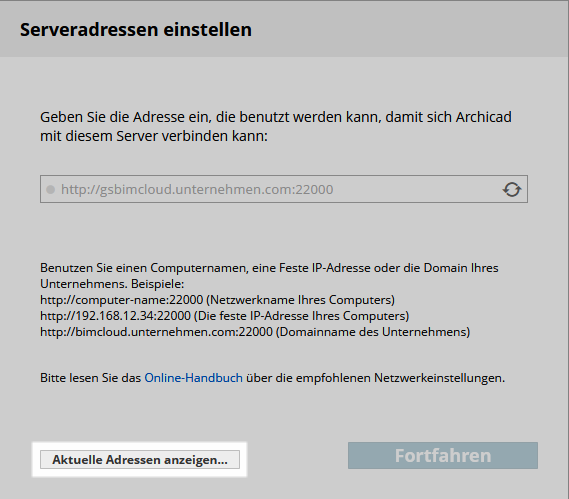569x499 pixels.
Task: Click the gray status dot before the URL
Action: pos(50,189)
